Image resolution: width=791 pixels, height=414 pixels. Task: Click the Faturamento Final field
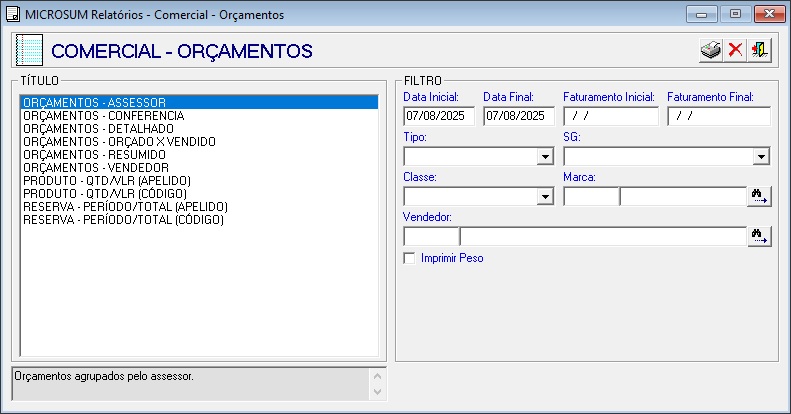(x=719, y=116)
